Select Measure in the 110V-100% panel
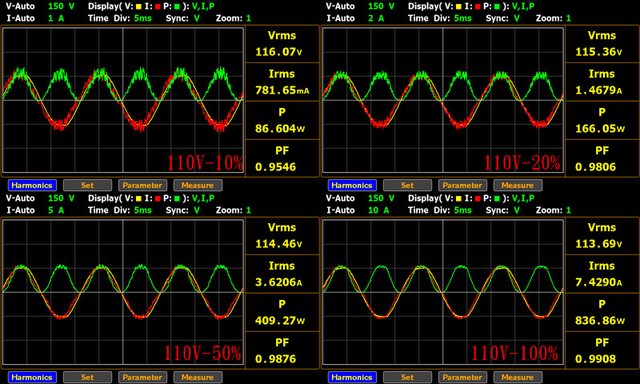Viewport: 640px width, 384px height. [x=518, y=377]
